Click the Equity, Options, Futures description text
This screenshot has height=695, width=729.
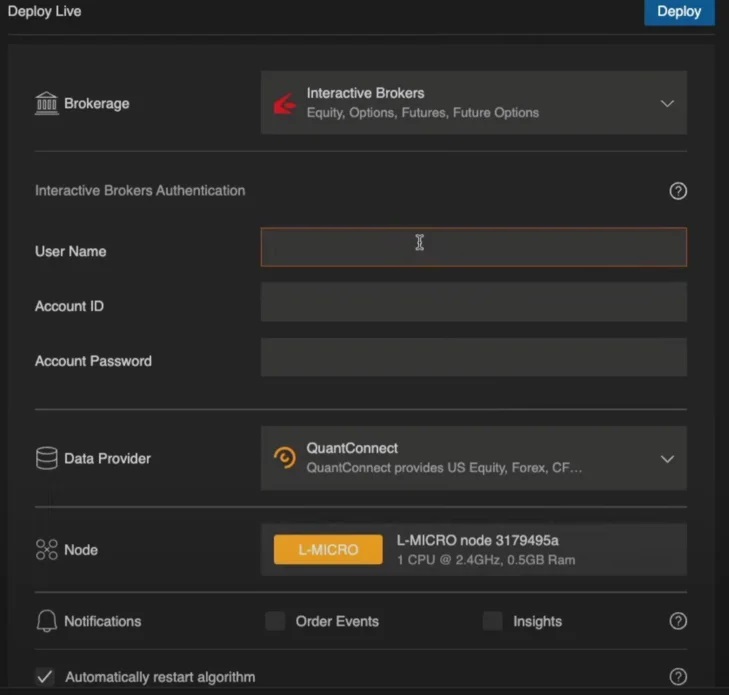tap(423, 113)
